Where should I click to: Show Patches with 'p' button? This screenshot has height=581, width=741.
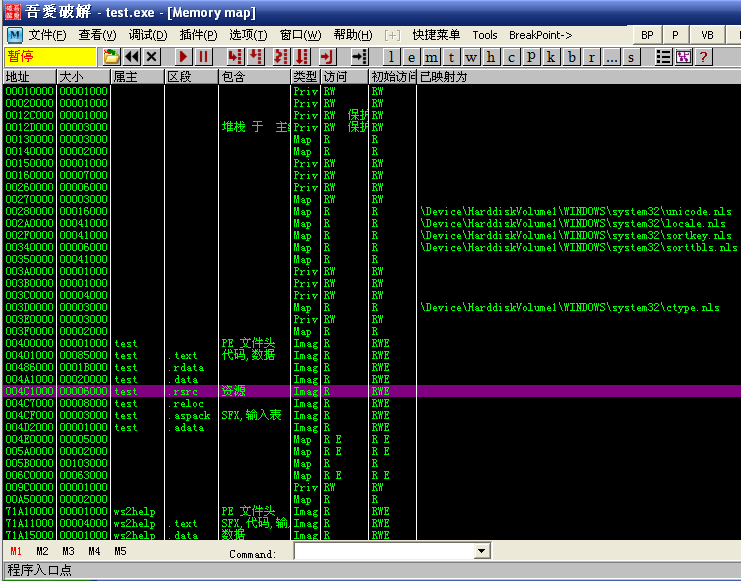(531, 57)
